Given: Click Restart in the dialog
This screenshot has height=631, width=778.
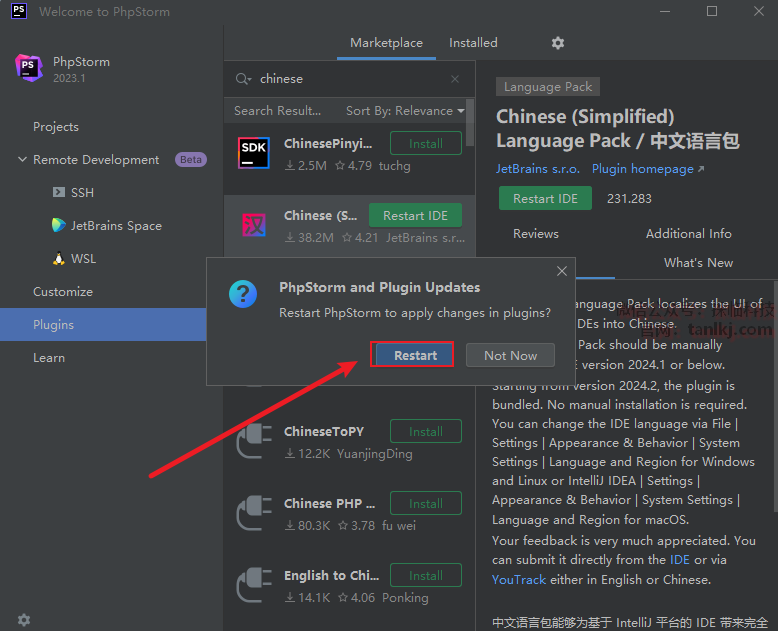Looking at the screenshot, I should (415, 355).
